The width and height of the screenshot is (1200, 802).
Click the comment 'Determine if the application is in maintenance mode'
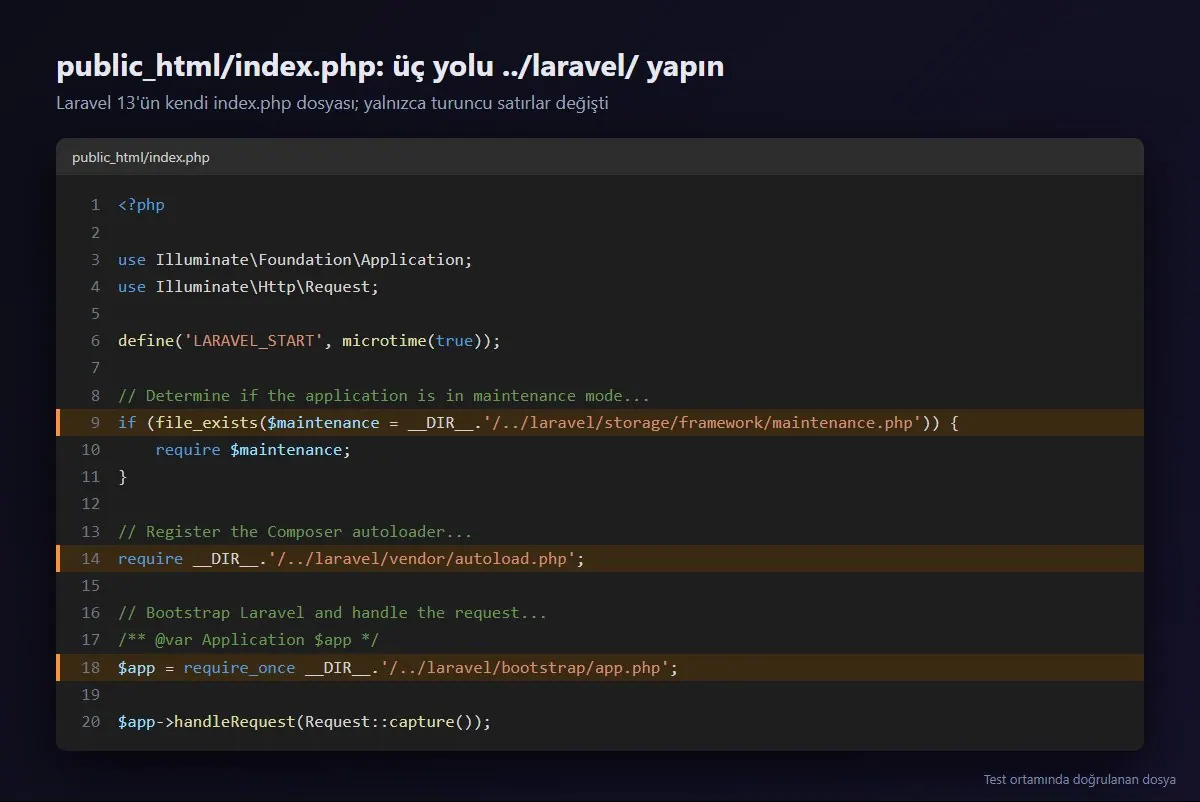tap(384, 395)
